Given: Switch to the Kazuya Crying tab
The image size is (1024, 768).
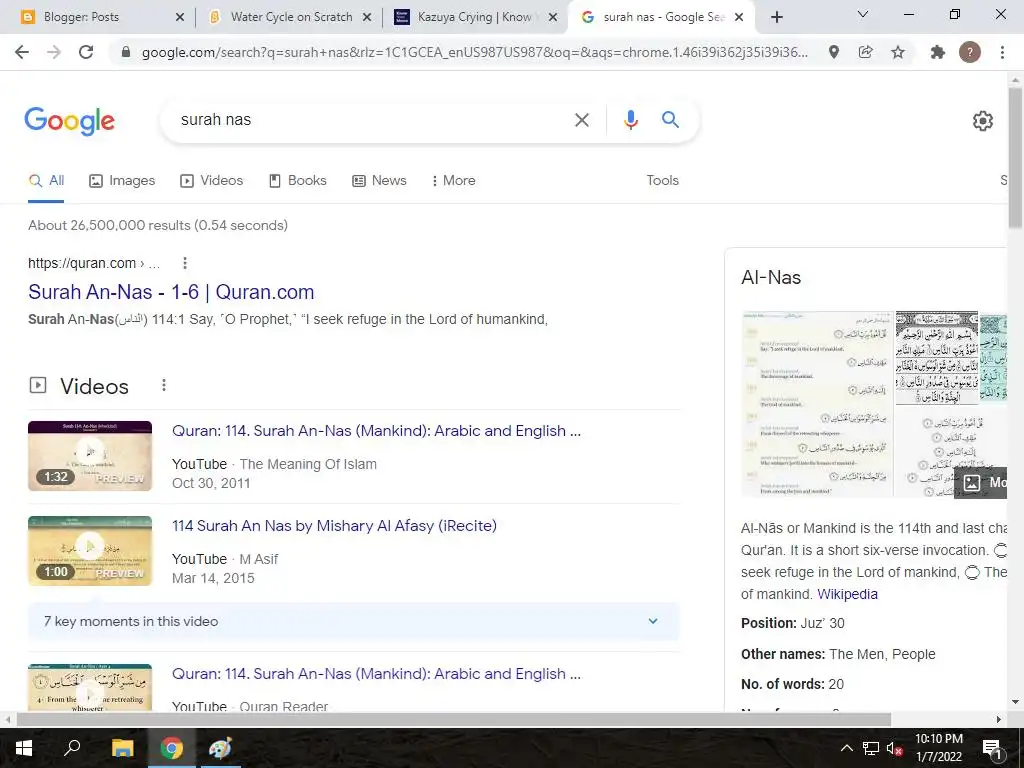Looking at the screenshot, I should (474, 18).
